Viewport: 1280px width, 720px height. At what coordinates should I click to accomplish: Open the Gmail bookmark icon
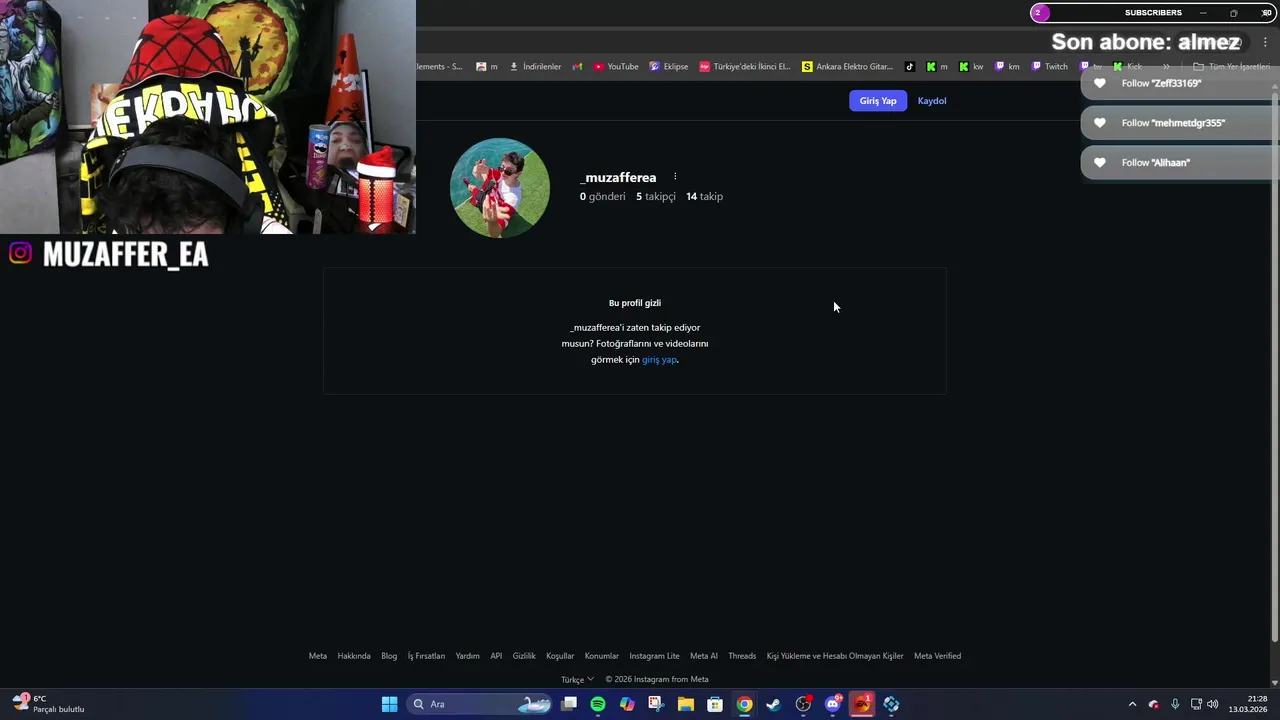tap(577, 67)
